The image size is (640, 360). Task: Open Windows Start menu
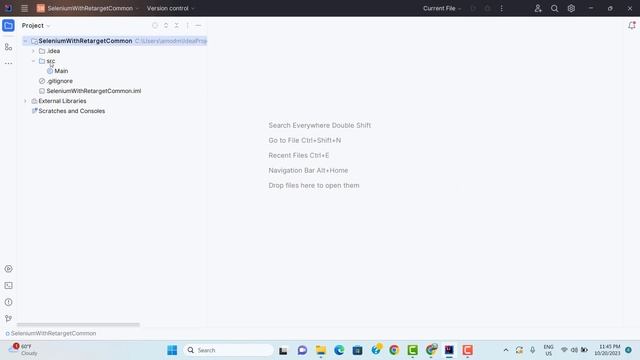pos(172,350)
